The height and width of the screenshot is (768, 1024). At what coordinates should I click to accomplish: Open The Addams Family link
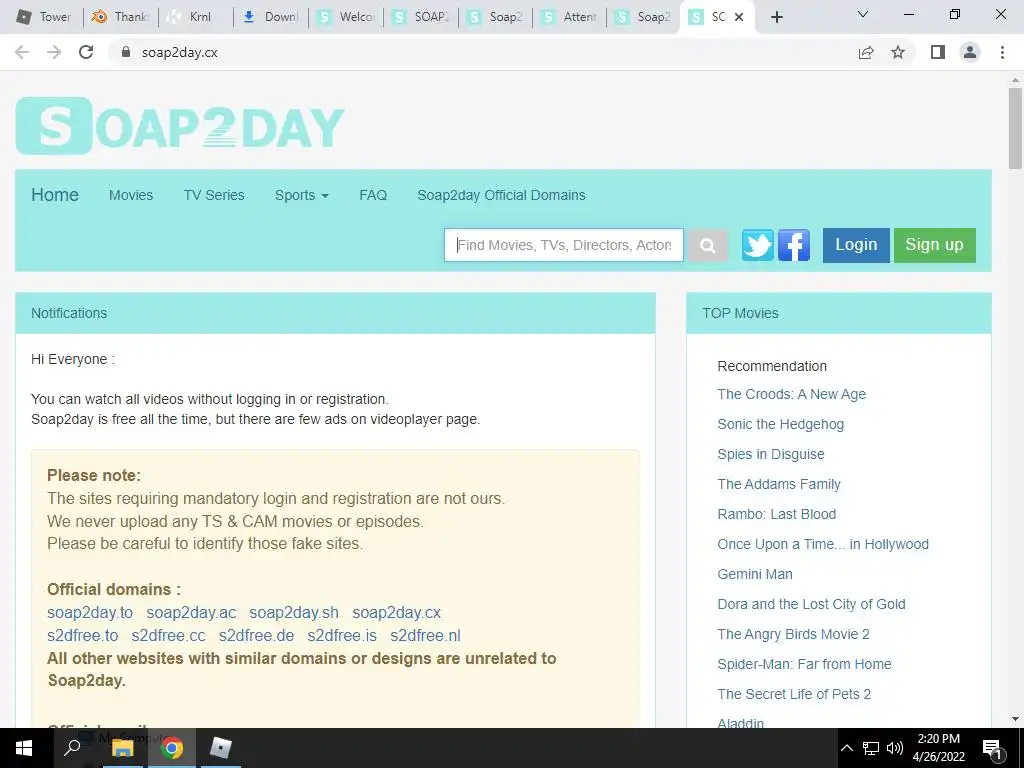pos(778,485)
